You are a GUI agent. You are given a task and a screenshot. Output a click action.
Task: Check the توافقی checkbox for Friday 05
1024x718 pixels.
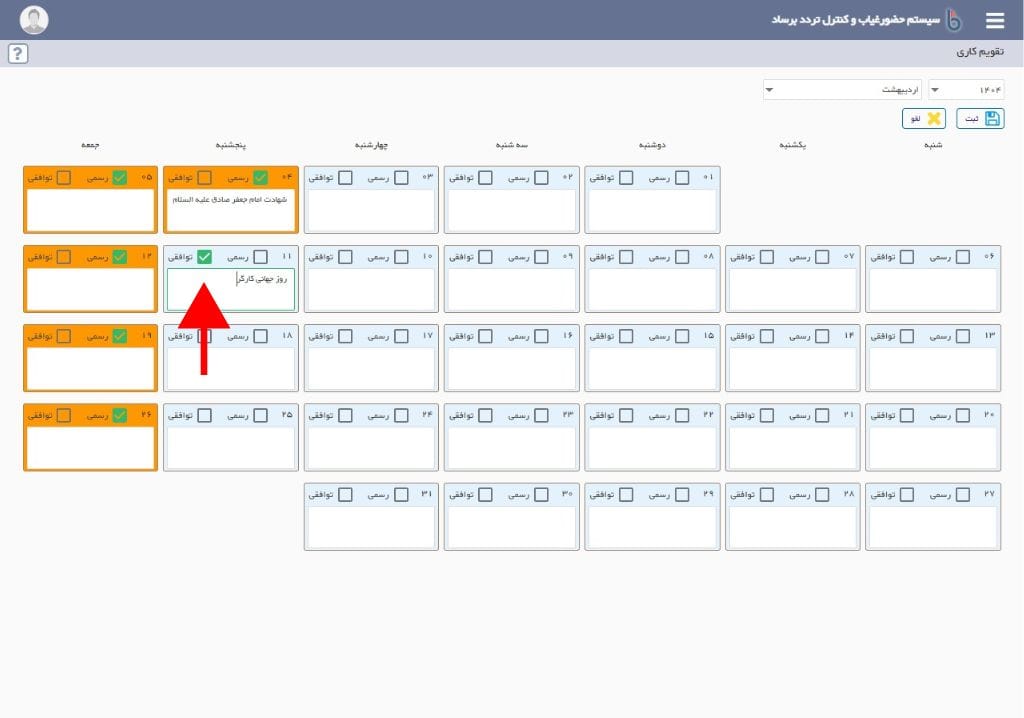pos(64,178)
